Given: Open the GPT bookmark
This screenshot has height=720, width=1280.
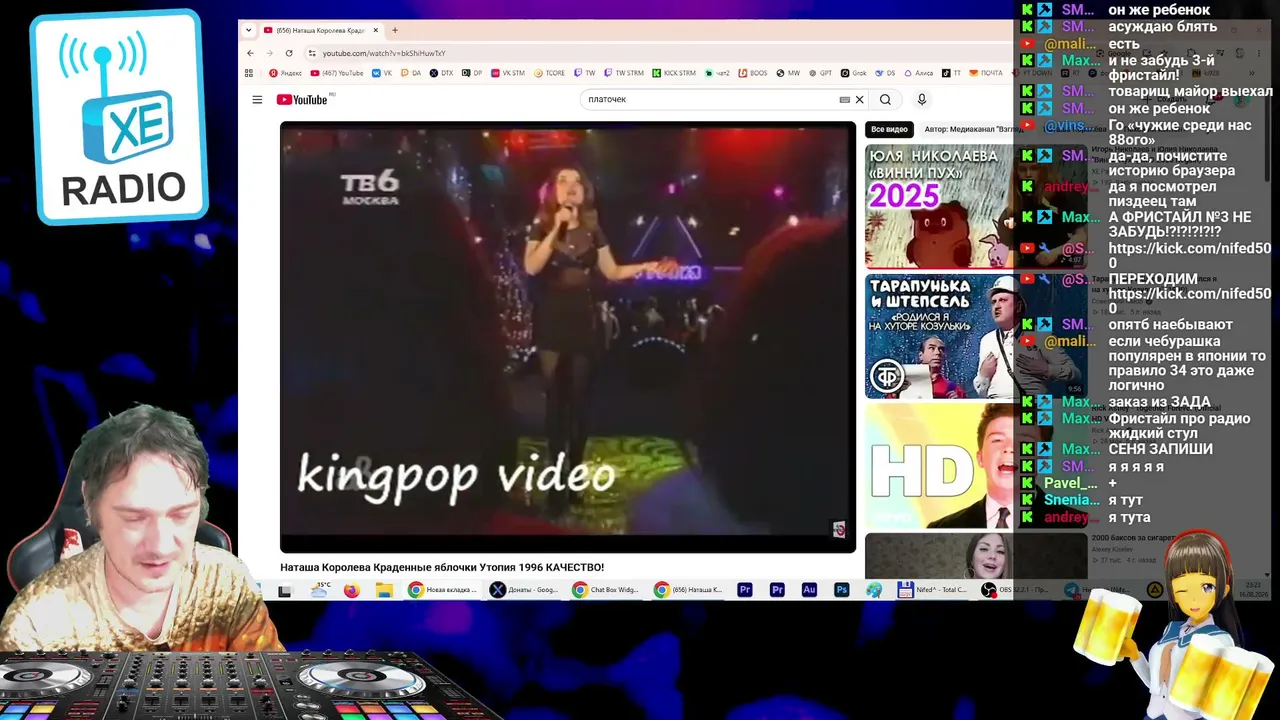Looking at the screenshot, I should coord(820,73).
